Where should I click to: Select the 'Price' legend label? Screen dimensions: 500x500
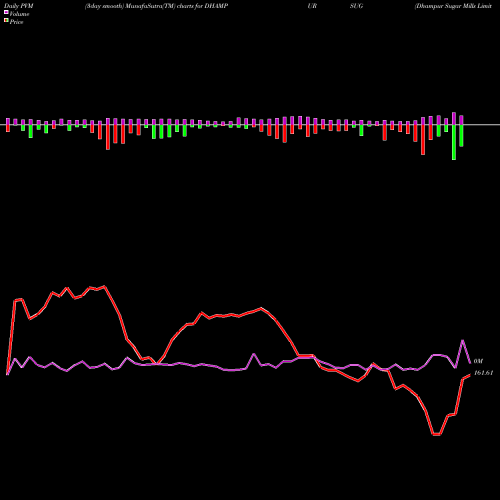coord(16,22)
